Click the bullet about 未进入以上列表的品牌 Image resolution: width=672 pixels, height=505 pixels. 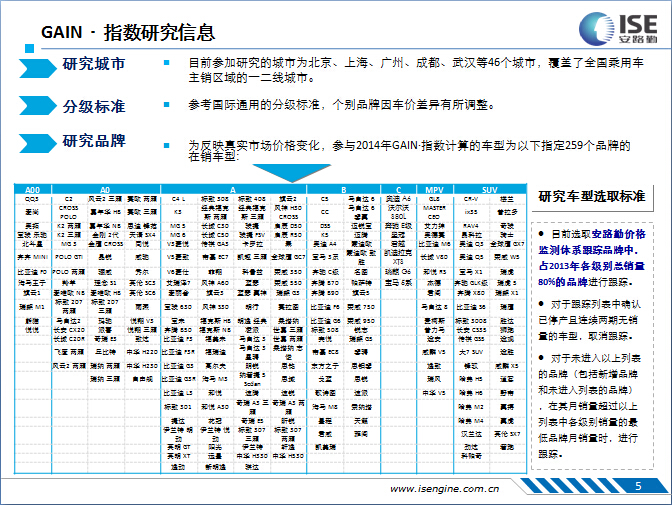[x=590, y=406]
